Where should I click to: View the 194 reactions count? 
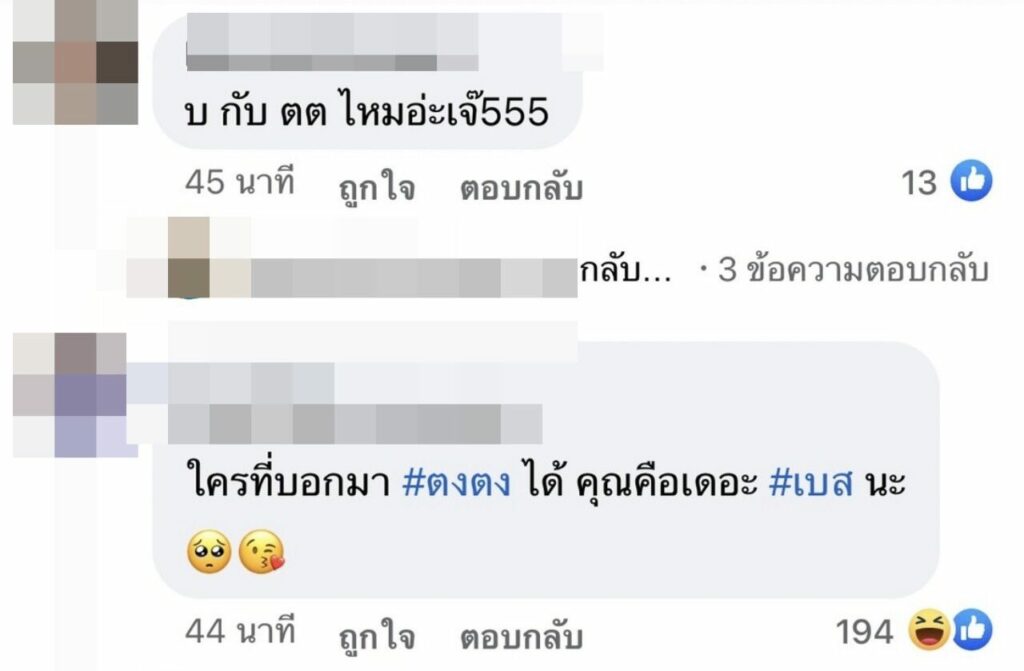[x=865, y=632]
